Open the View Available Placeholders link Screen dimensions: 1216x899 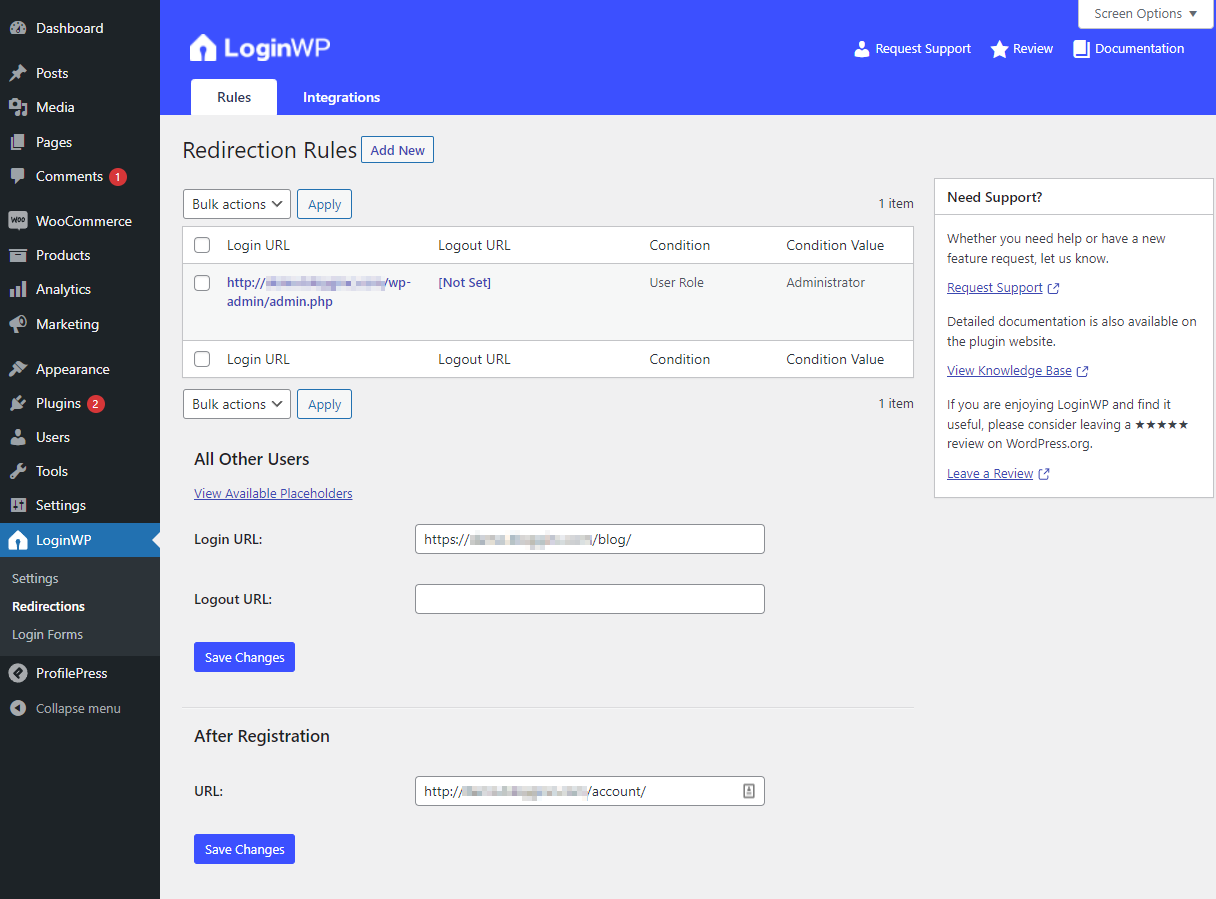coord(273,493)
